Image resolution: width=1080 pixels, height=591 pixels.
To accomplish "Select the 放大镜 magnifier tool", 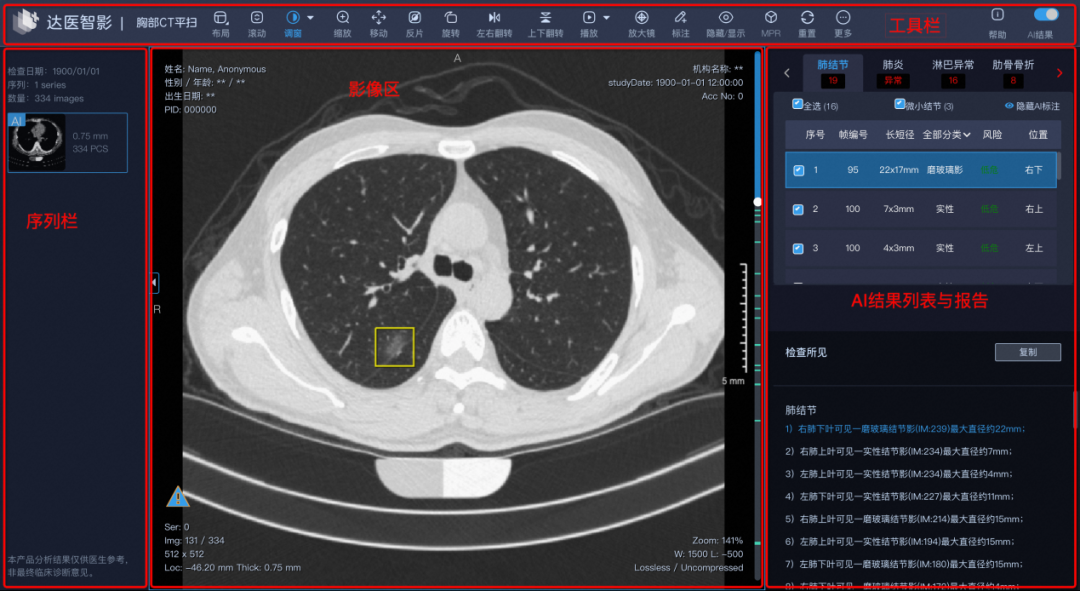I will tap(641, 18).
